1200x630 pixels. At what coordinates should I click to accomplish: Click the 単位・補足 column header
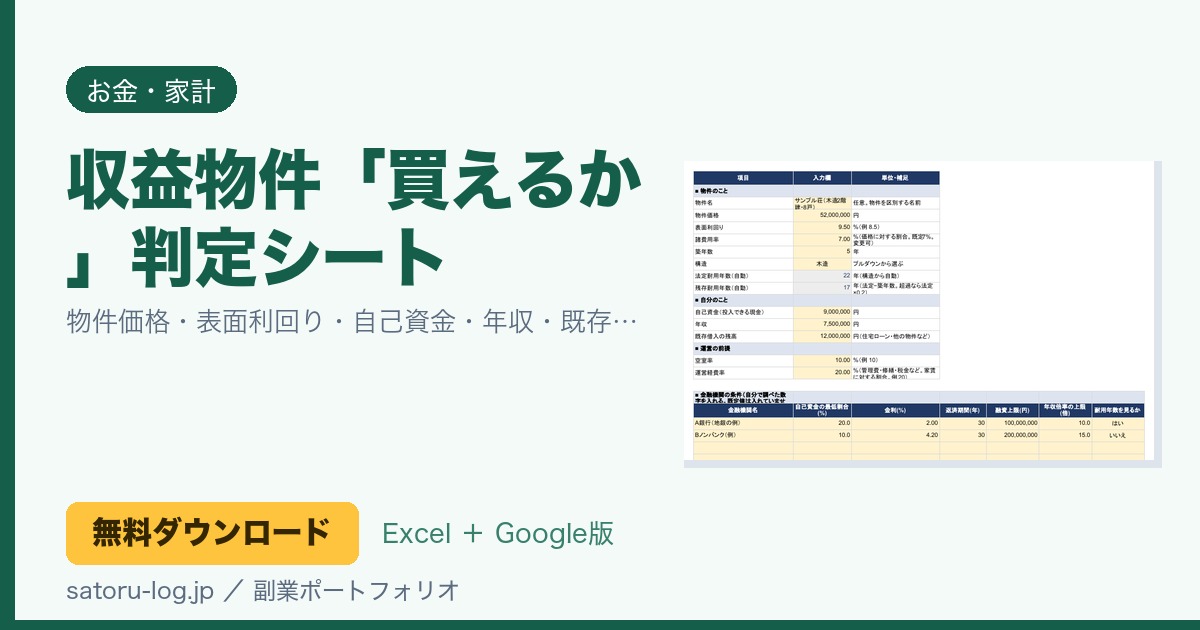[x=896, y=178]
